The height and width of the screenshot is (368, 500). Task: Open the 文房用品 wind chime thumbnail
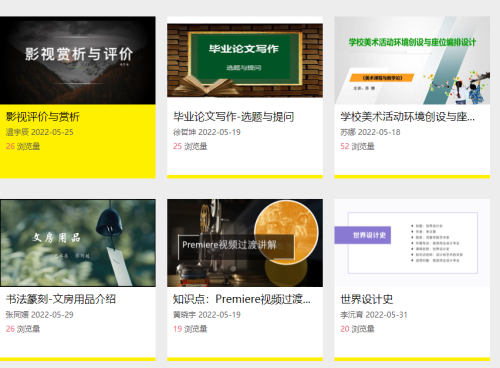(78, 243)
